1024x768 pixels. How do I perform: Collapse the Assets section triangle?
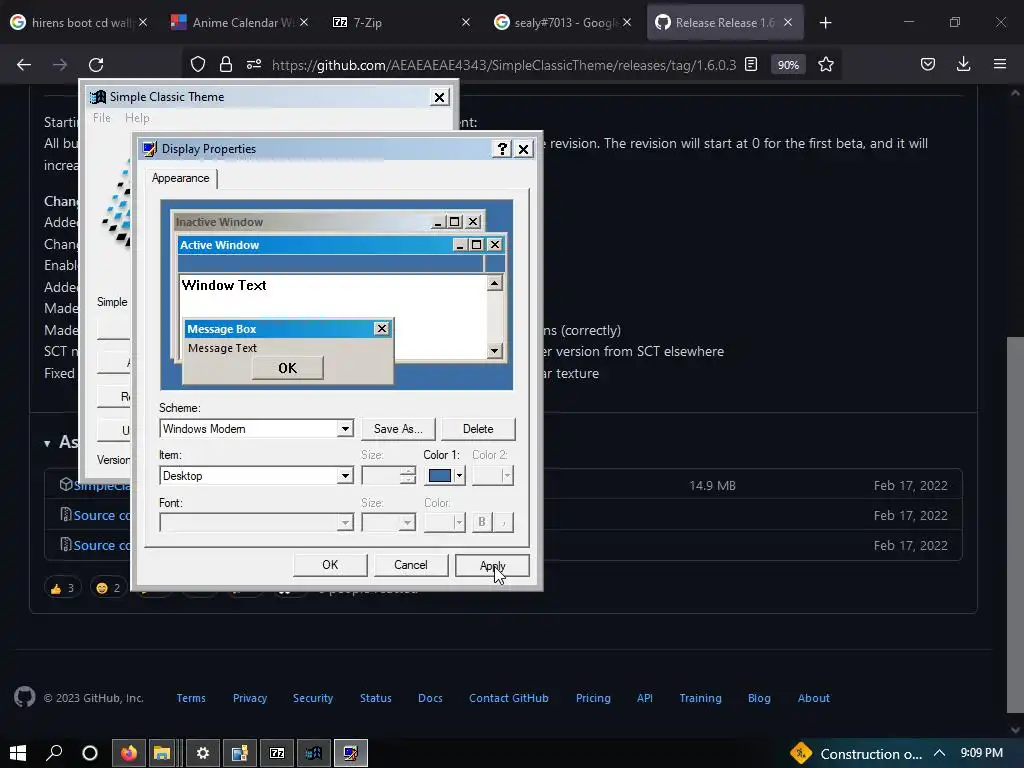(47, 443)
